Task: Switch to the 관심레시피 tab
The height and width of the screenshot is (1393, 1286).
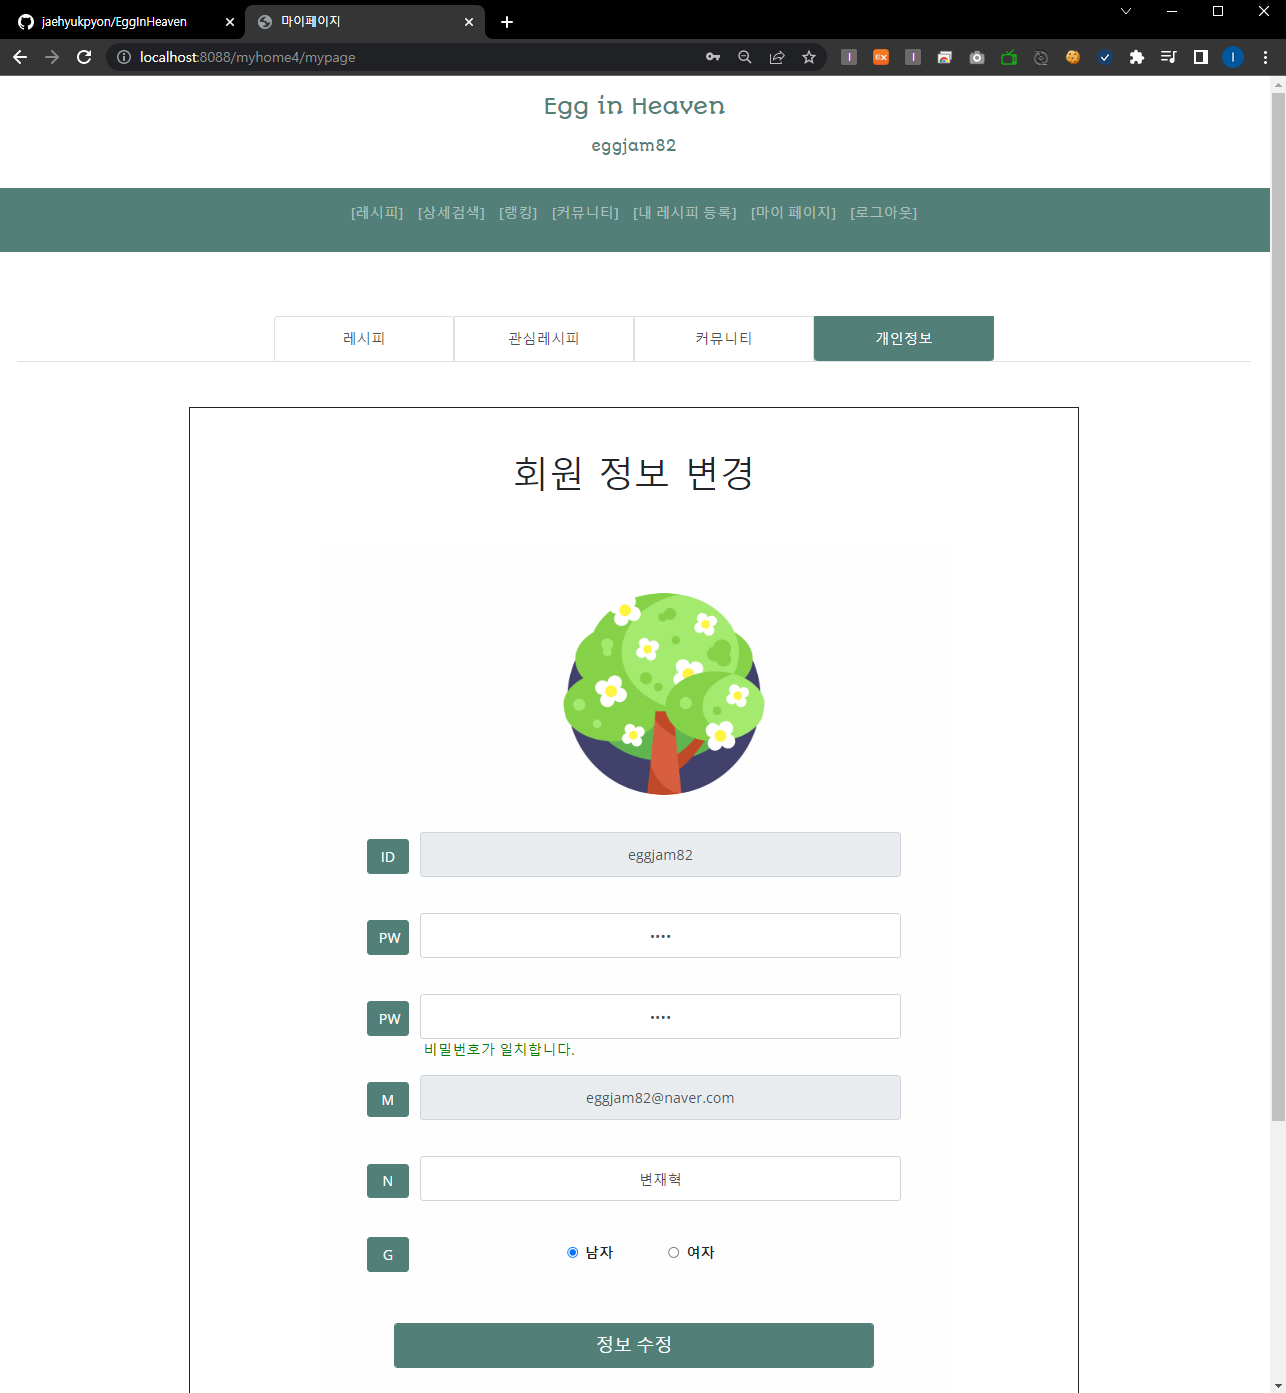Action: pyautogui.click(x=543, y=338)
